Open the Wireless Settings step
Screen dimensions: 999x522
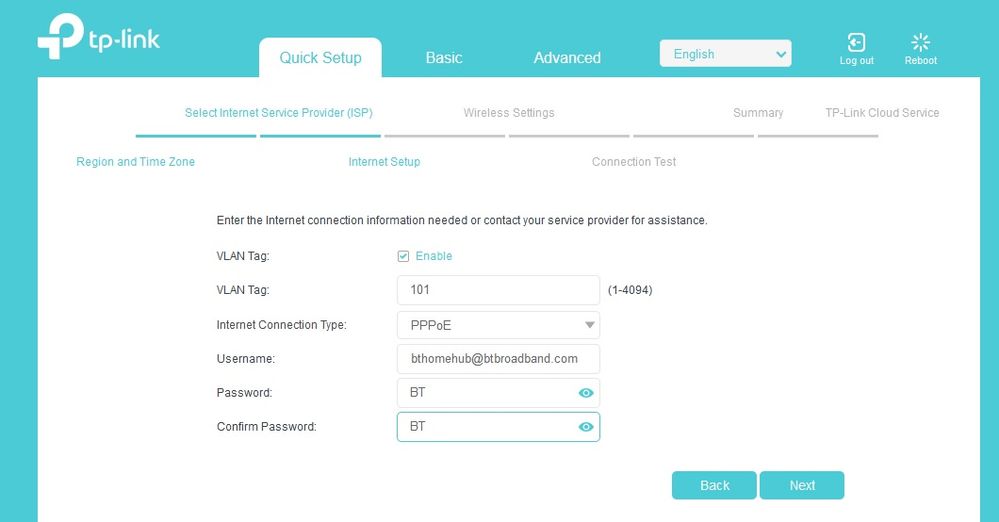point(509,113)
